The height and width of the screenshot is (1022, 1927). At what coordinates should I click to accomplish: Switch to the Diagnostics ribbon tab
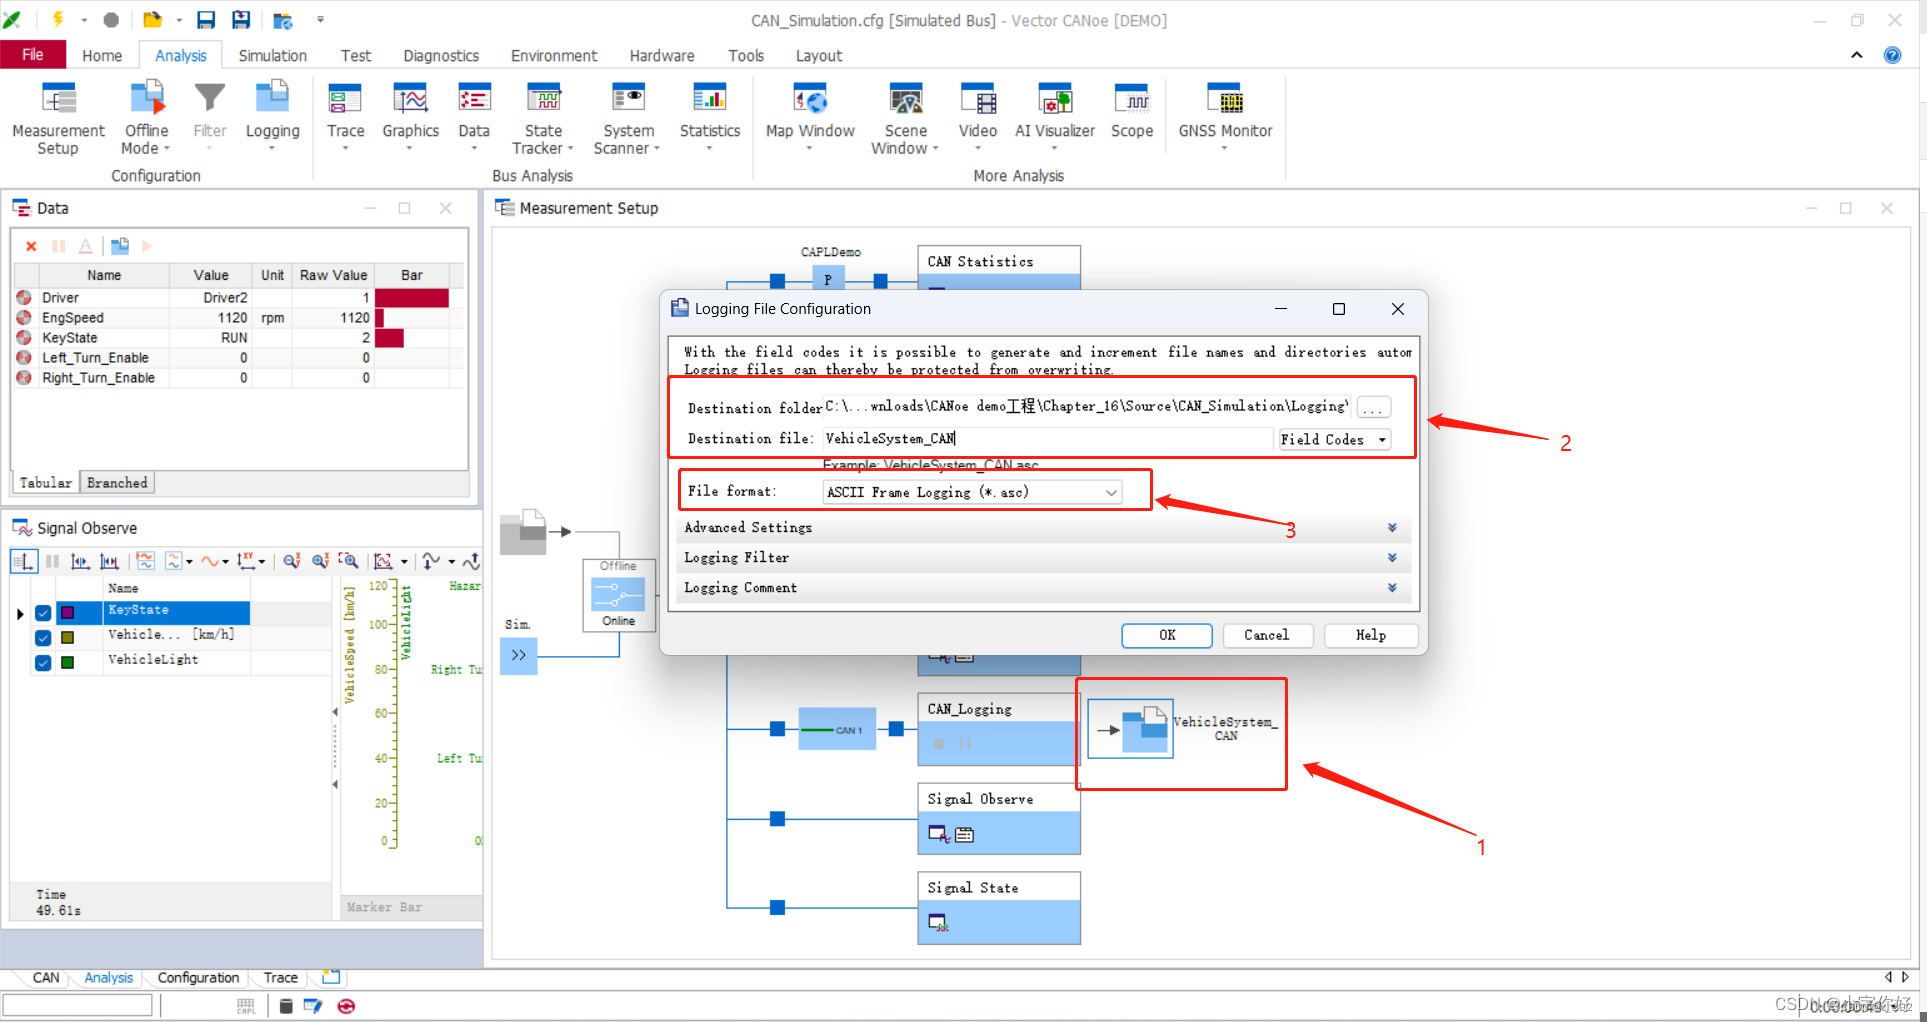point(441,56)
